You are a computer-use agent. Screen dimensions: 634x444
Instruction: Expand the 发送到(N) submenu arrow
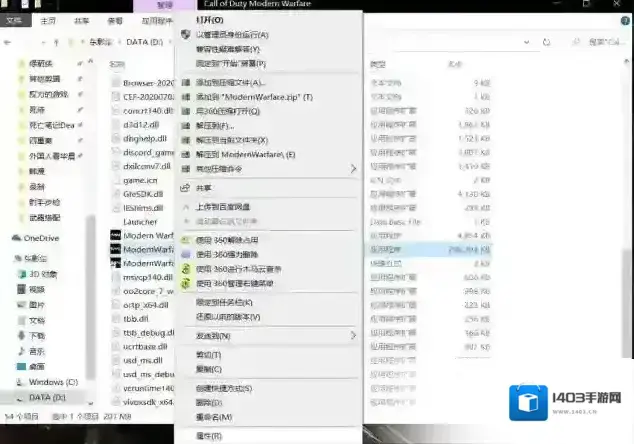pyautogui.click(x=353, y=336)
